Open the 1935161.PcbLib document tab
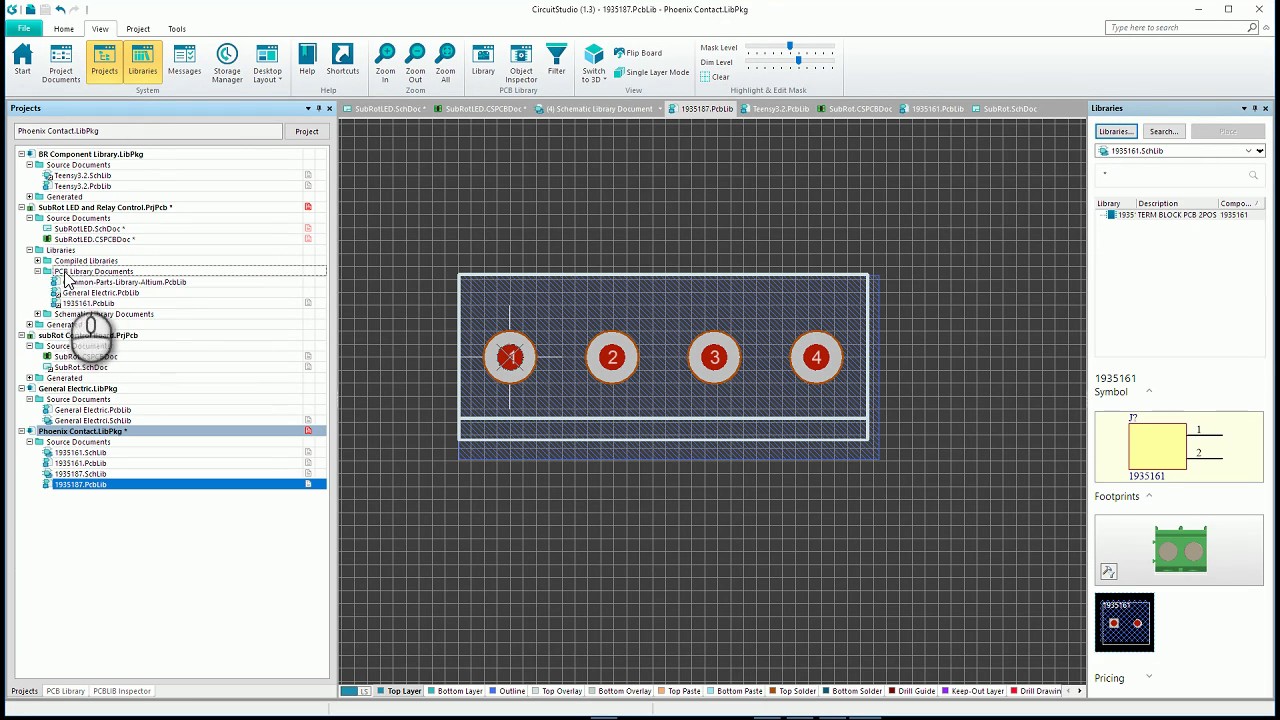1280x720 pixels. (x=933, y=108)
